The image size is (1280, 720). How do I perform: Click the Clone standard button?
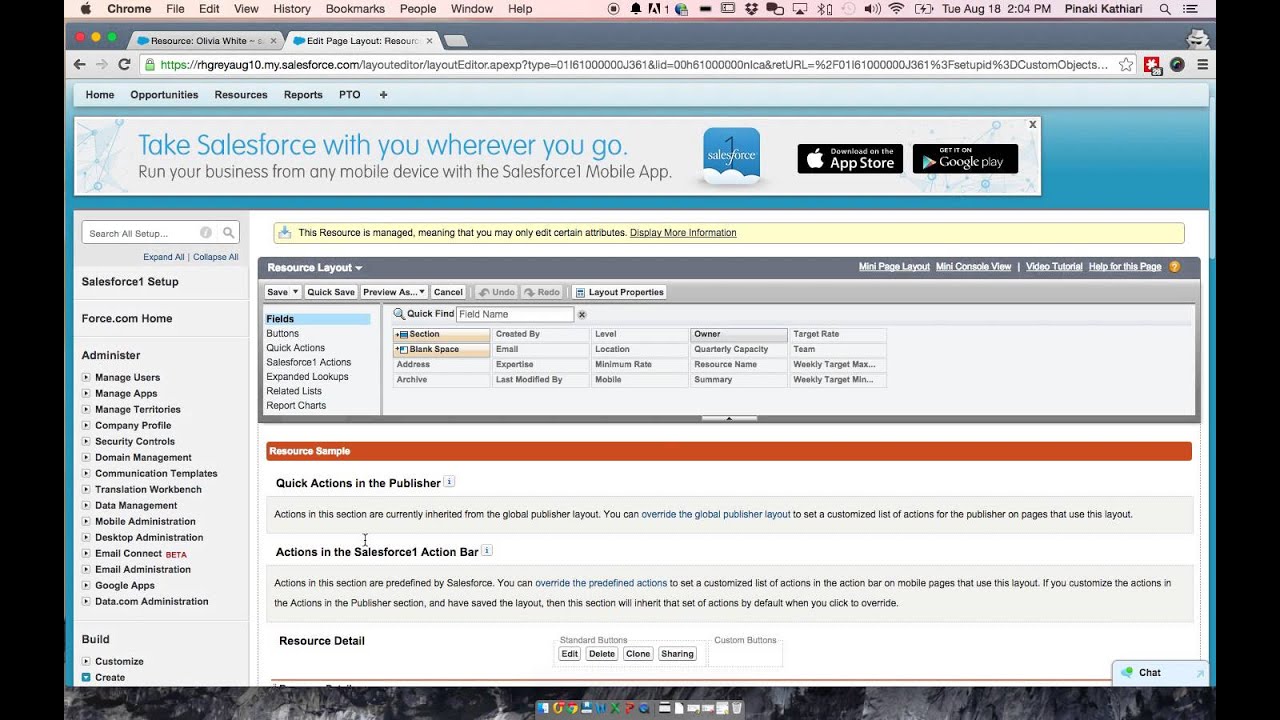click(x=638, y=654)
